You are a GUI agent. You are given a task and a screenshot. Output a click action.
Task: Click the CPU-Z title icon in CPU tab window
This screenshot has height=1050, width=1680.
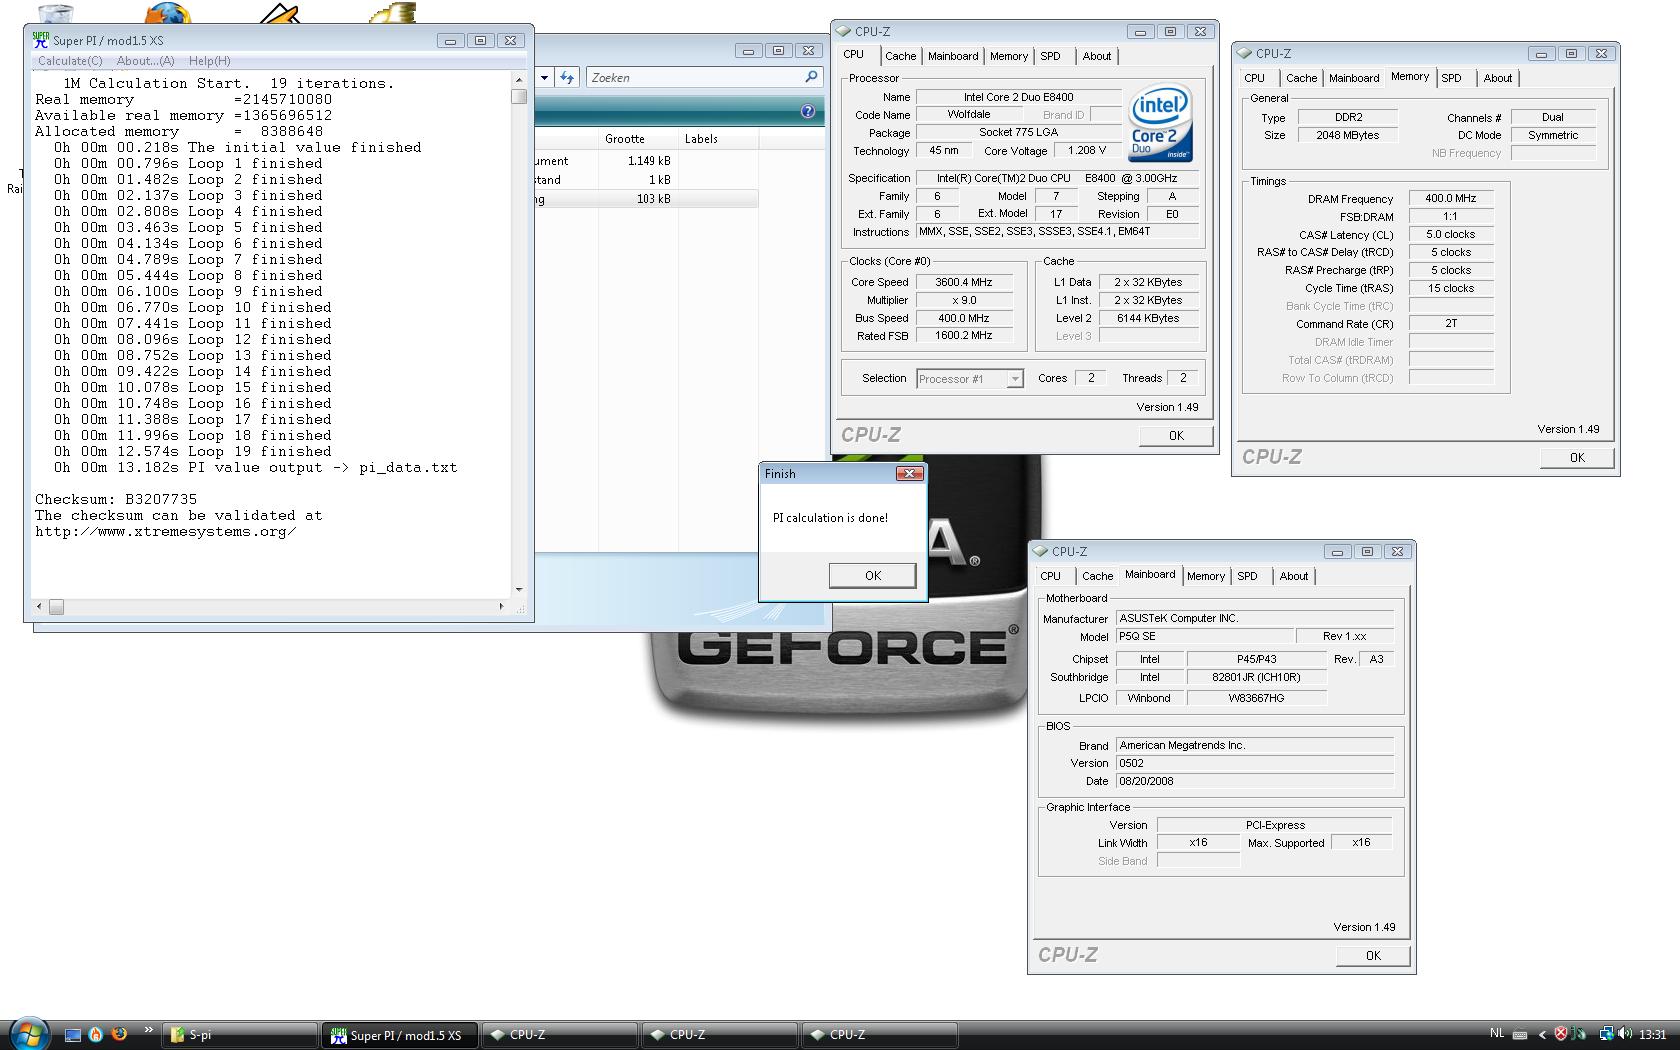coord(843,31)
